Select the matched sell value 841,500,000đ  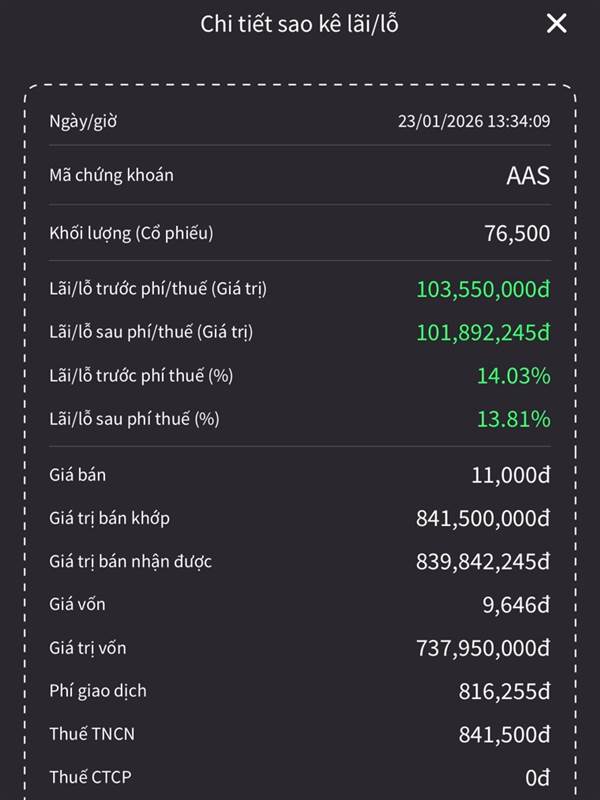point(483,518)
